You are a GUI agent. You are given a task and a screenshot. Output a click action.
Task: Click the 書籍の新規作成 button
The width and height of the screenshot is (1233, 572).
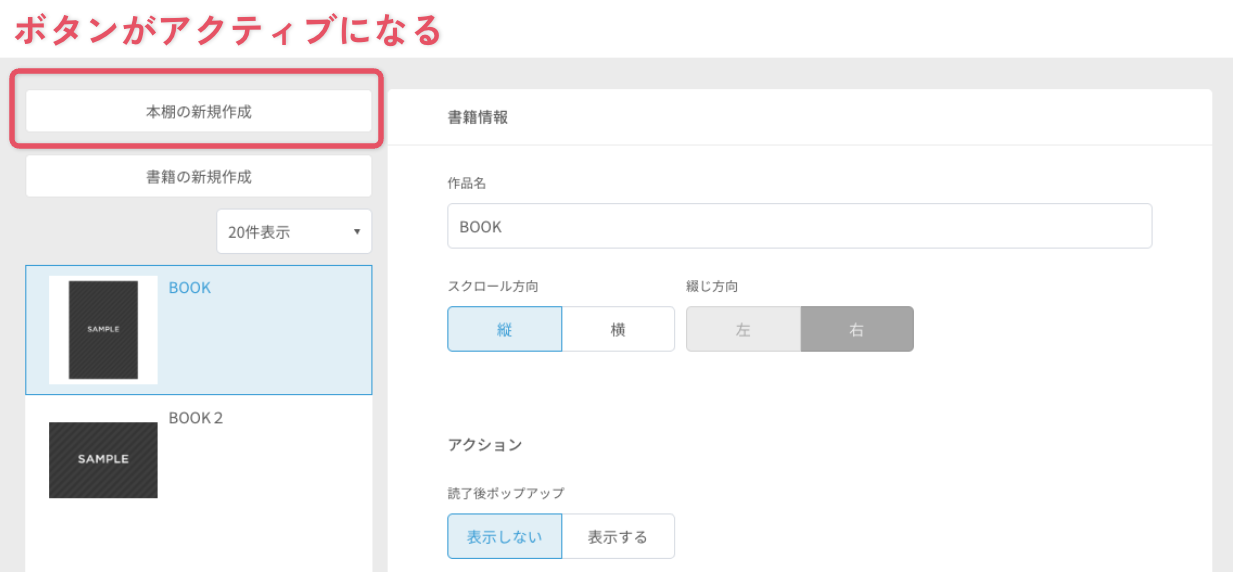[198, 177]
